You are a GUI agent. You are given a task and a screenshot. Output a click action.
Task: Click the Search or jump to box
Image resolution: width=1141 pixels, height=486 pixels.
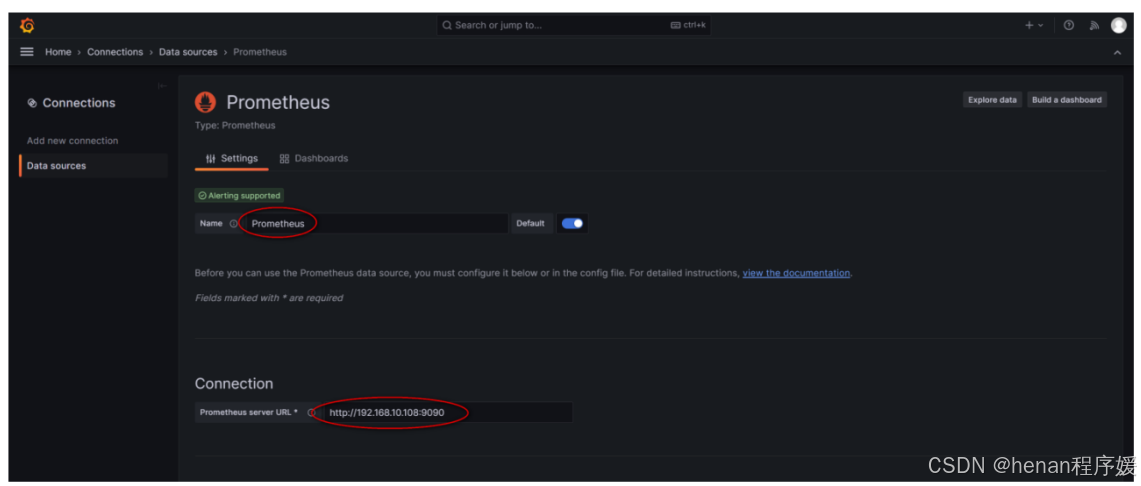573,25
